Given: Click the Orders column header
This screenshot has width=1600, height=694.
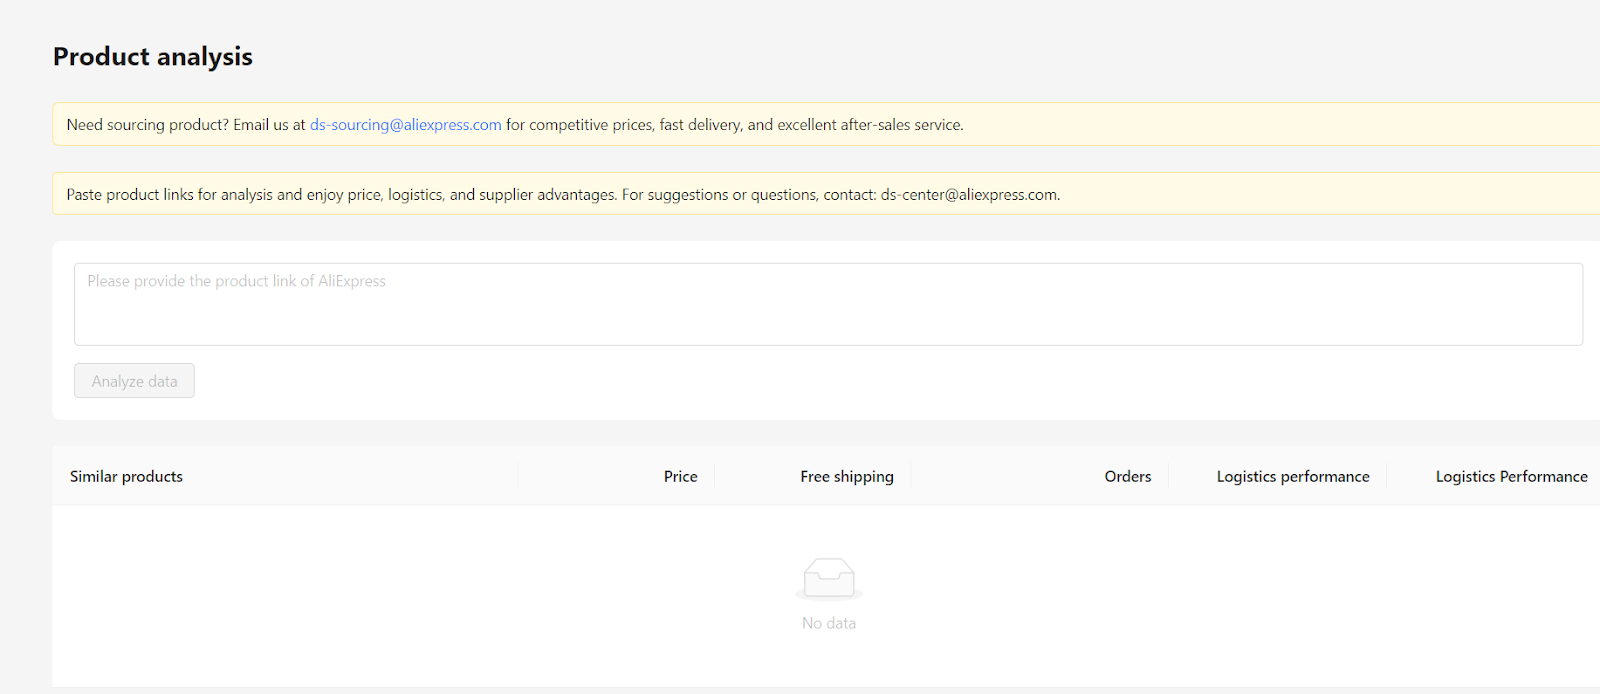Looking at the screenshot, I should [1128, 477].
